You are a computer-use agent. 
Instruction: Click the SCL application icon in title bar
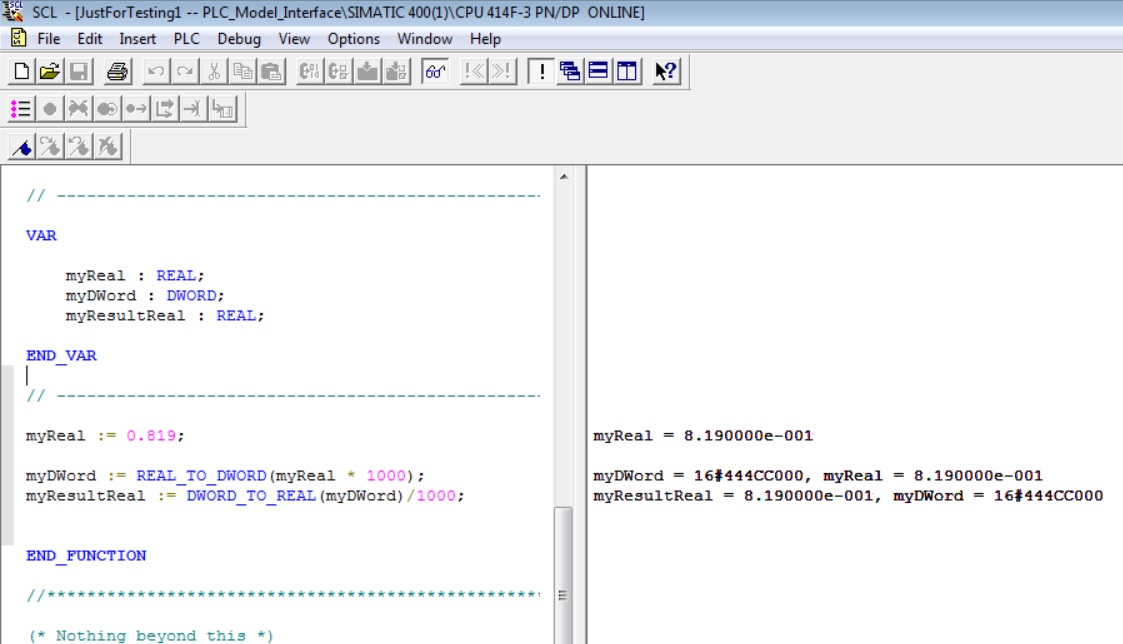(x=13, y=11)
